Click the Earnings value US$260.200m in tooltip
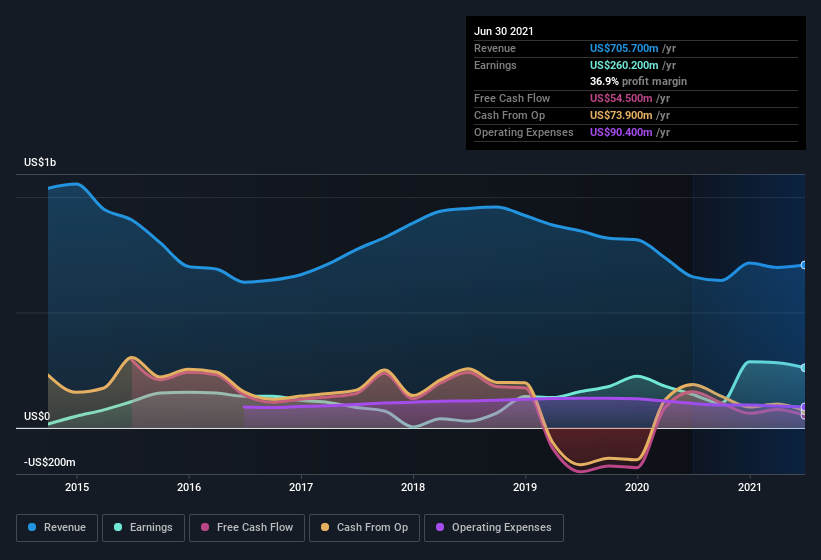The image size is (821, 560). coord(624,65)
